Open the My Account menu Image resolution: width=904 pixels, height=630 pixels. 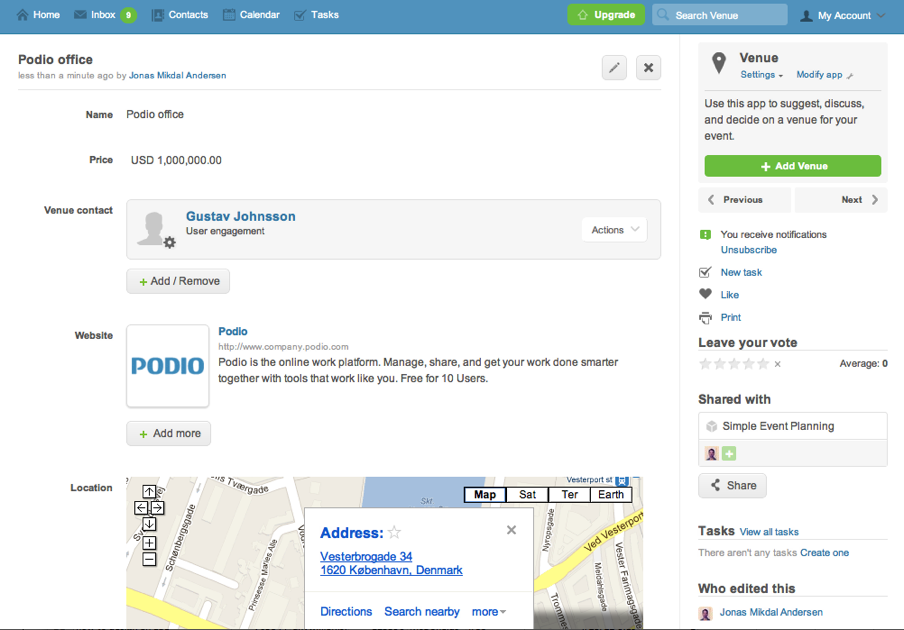pyautogui.click(x=843, y=15)
